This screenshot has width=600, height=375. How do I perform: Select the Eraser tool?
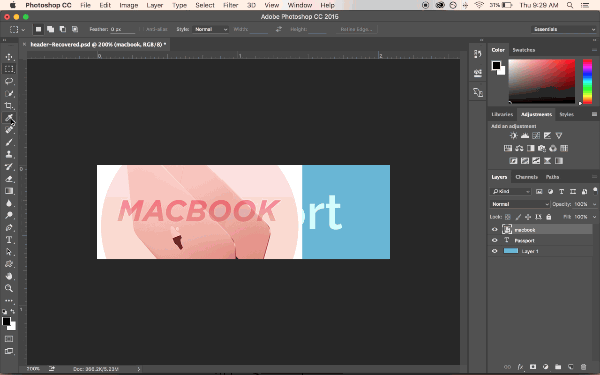pos(9,179)
